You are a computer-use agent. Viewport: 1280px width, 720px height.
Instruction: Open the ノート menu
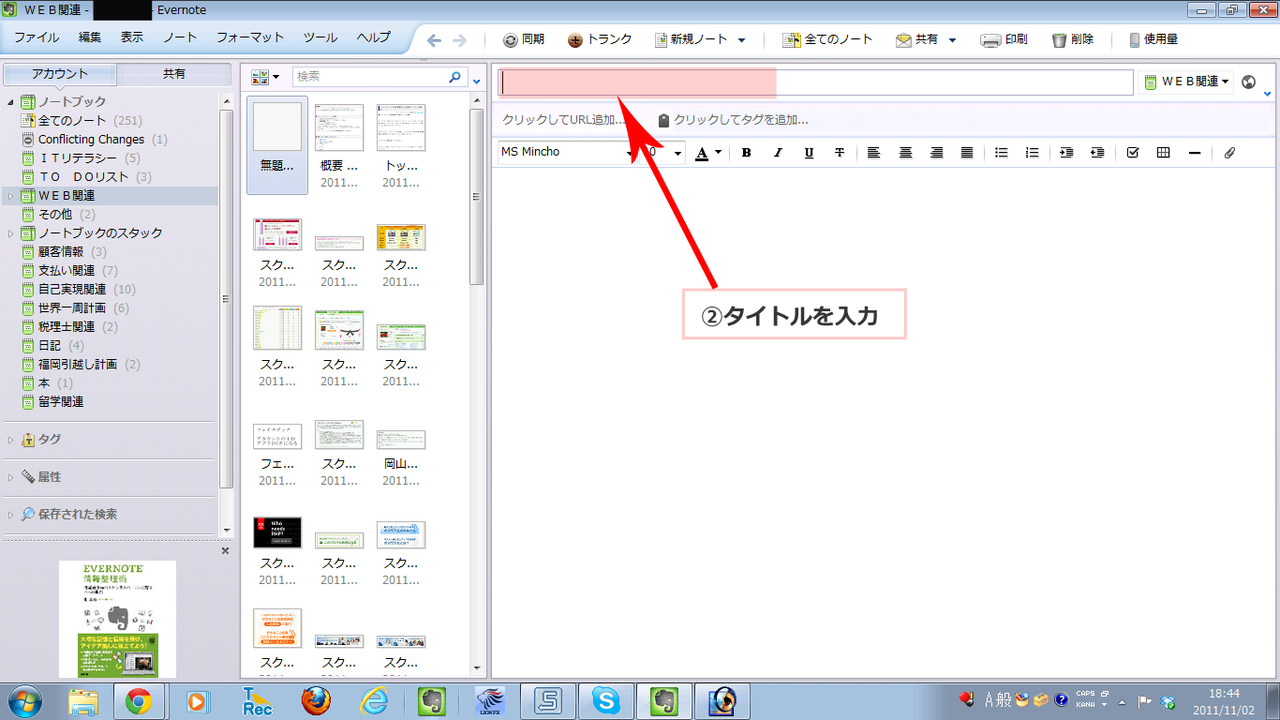click(x=180, y=38)
